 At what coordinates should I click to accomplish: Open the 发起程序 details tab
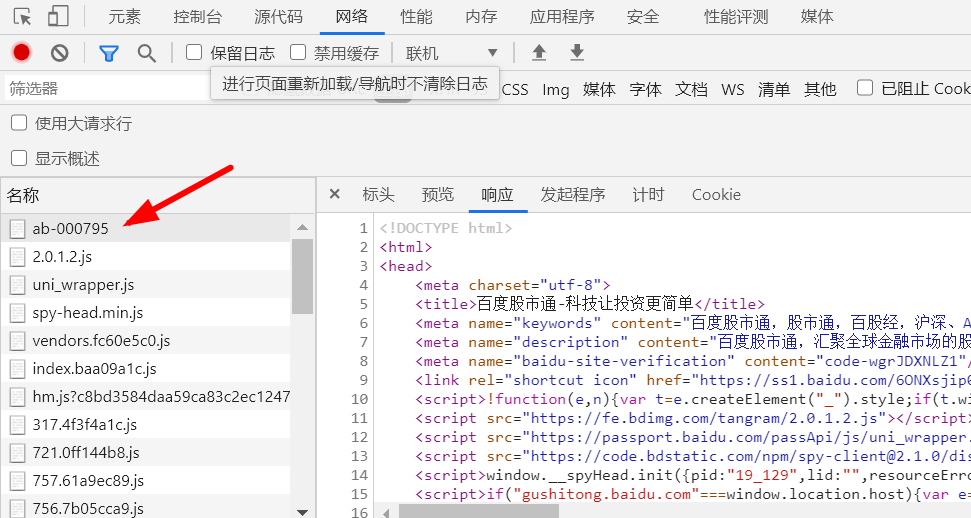(x=573, y=195)
